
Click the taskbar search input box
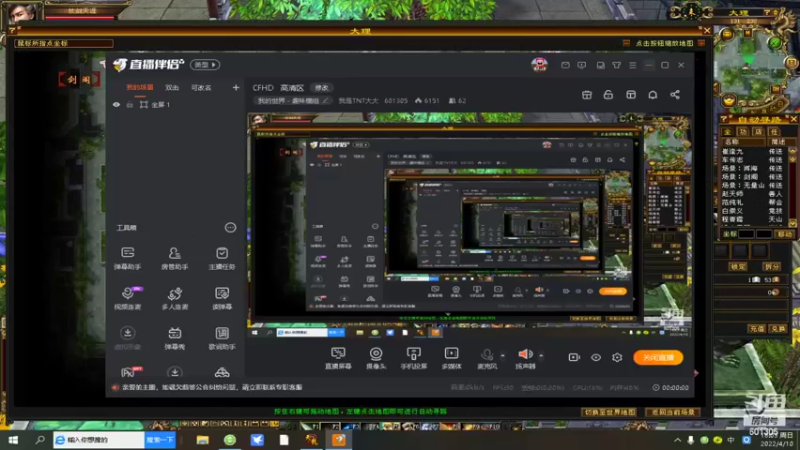pyautogui.click(x=99, y=439)
